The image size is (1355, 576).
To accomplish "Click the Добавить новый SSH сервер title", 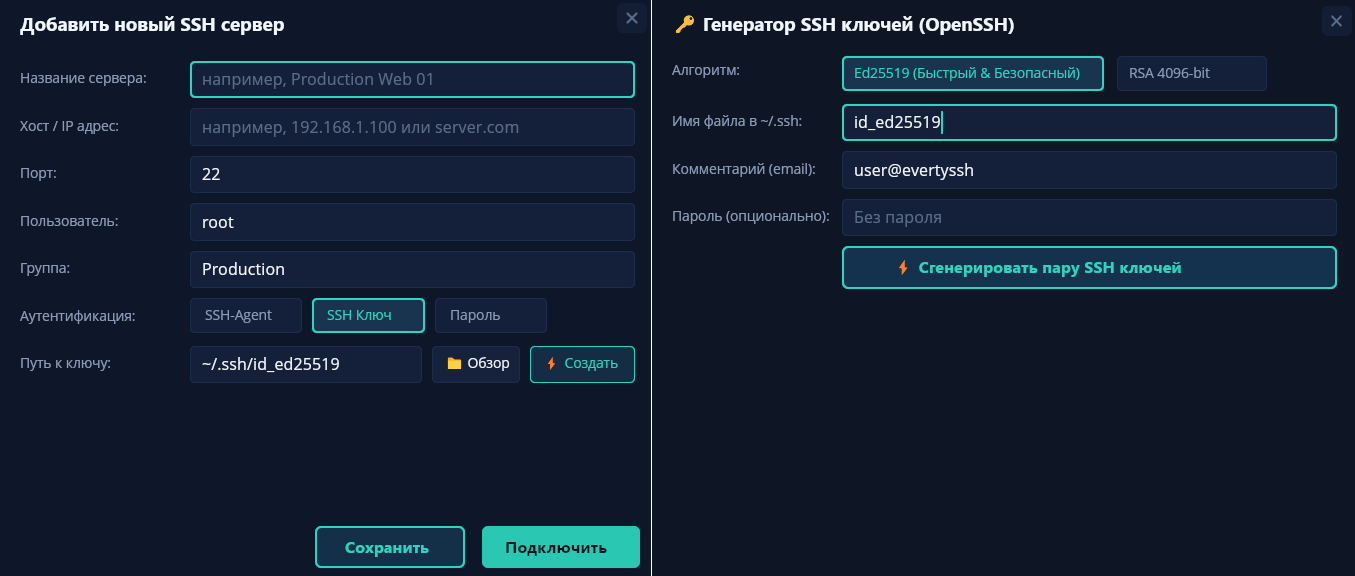I will 152,25.
